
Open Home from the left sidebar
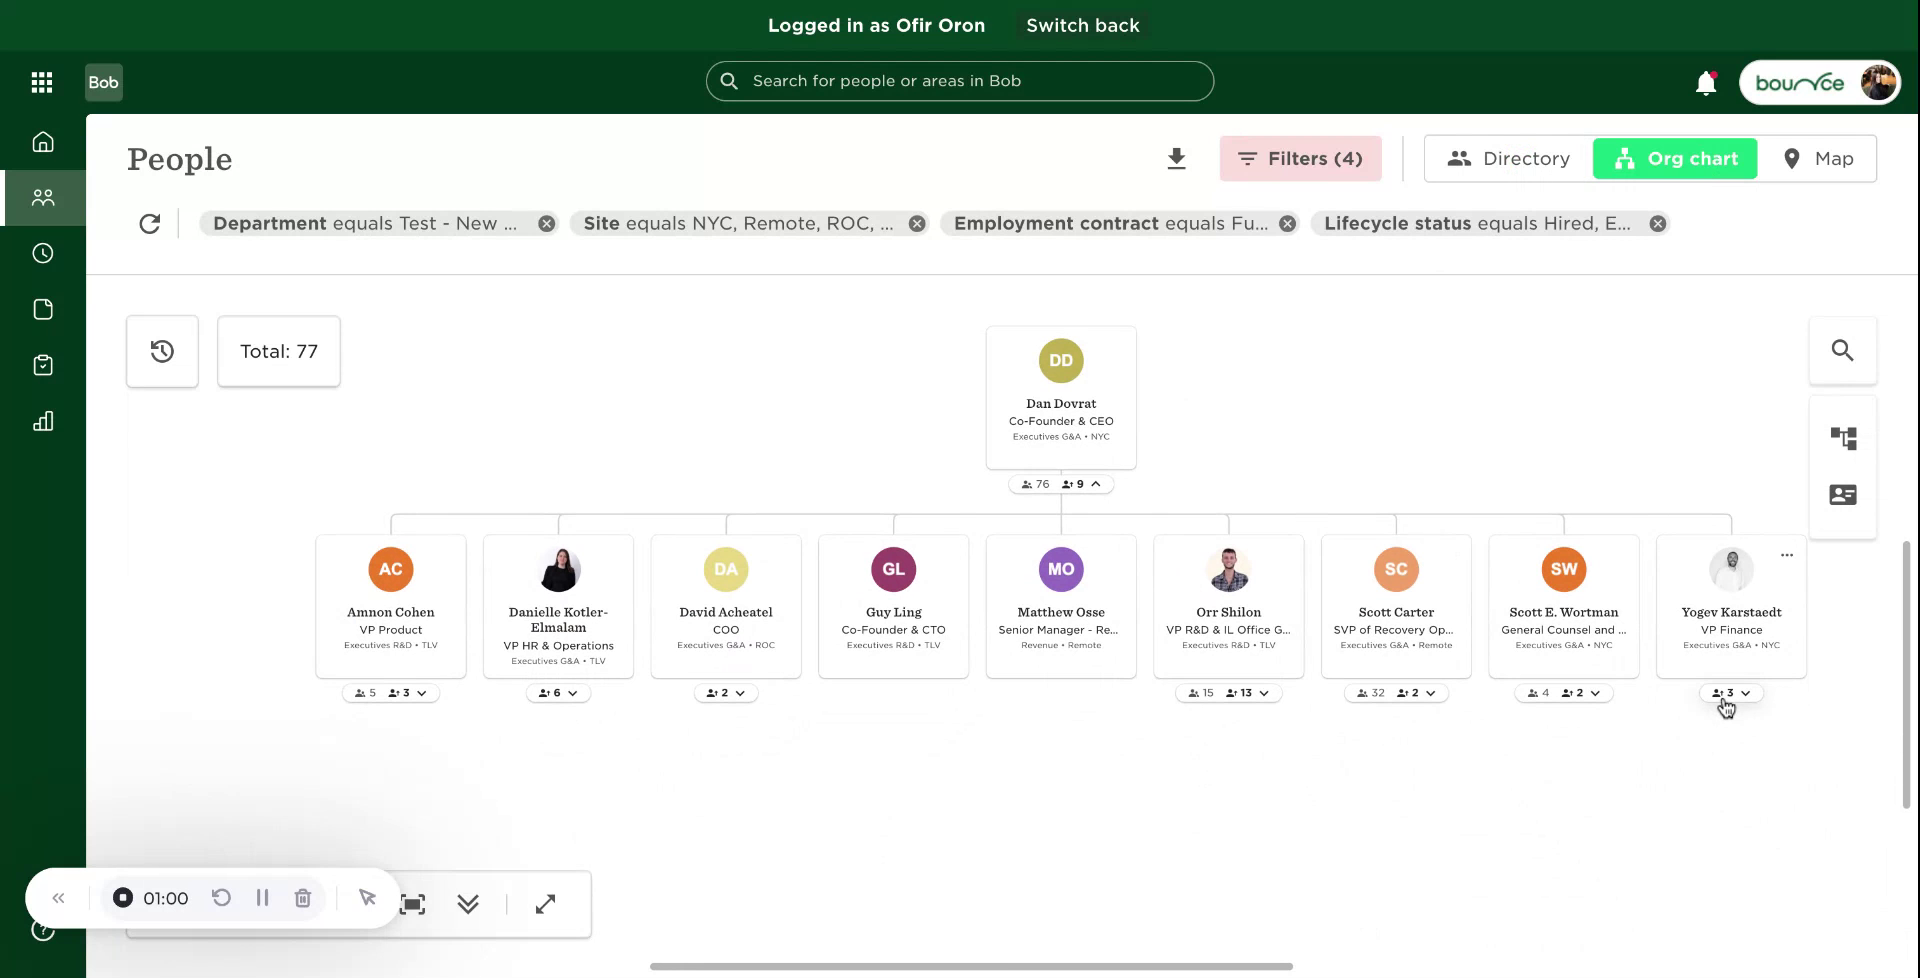[x=43, y=141]
